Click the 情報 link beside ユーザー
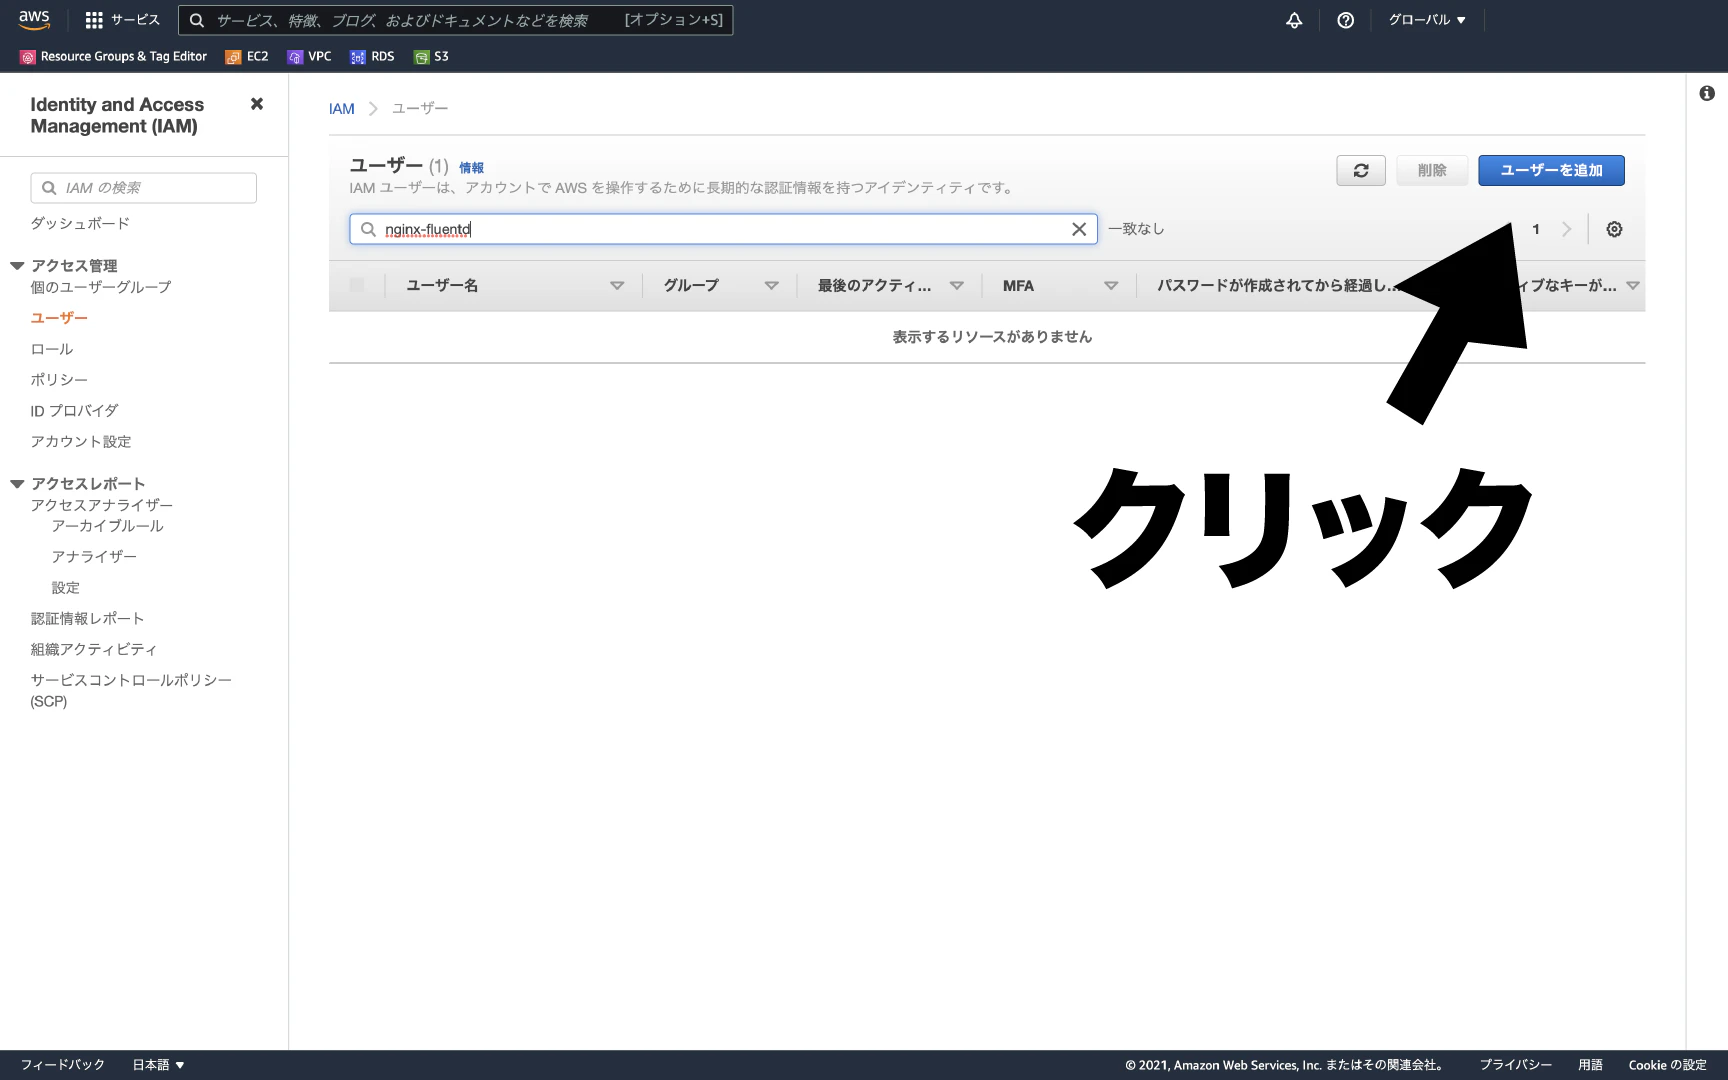 pyautogui.click(x=471, y=168)
